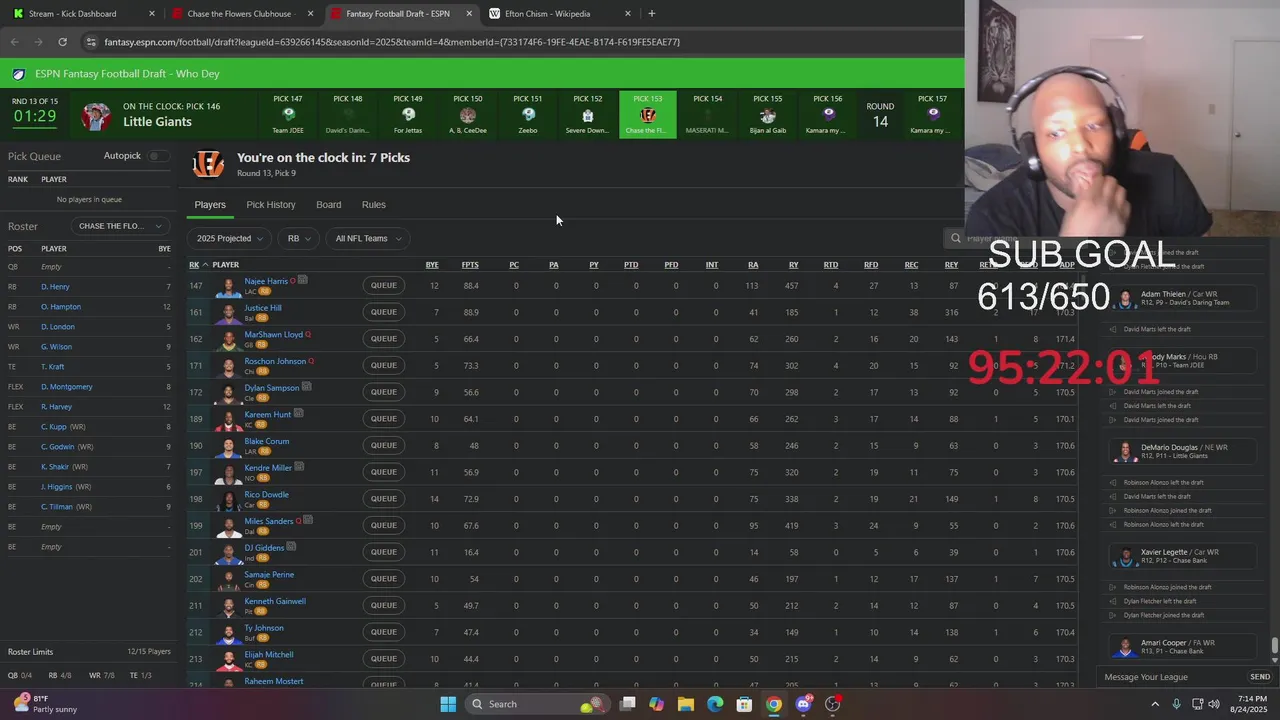Open the Rules tab
1280x720 pixels.
pyautogui.click(x=374, y=205)
